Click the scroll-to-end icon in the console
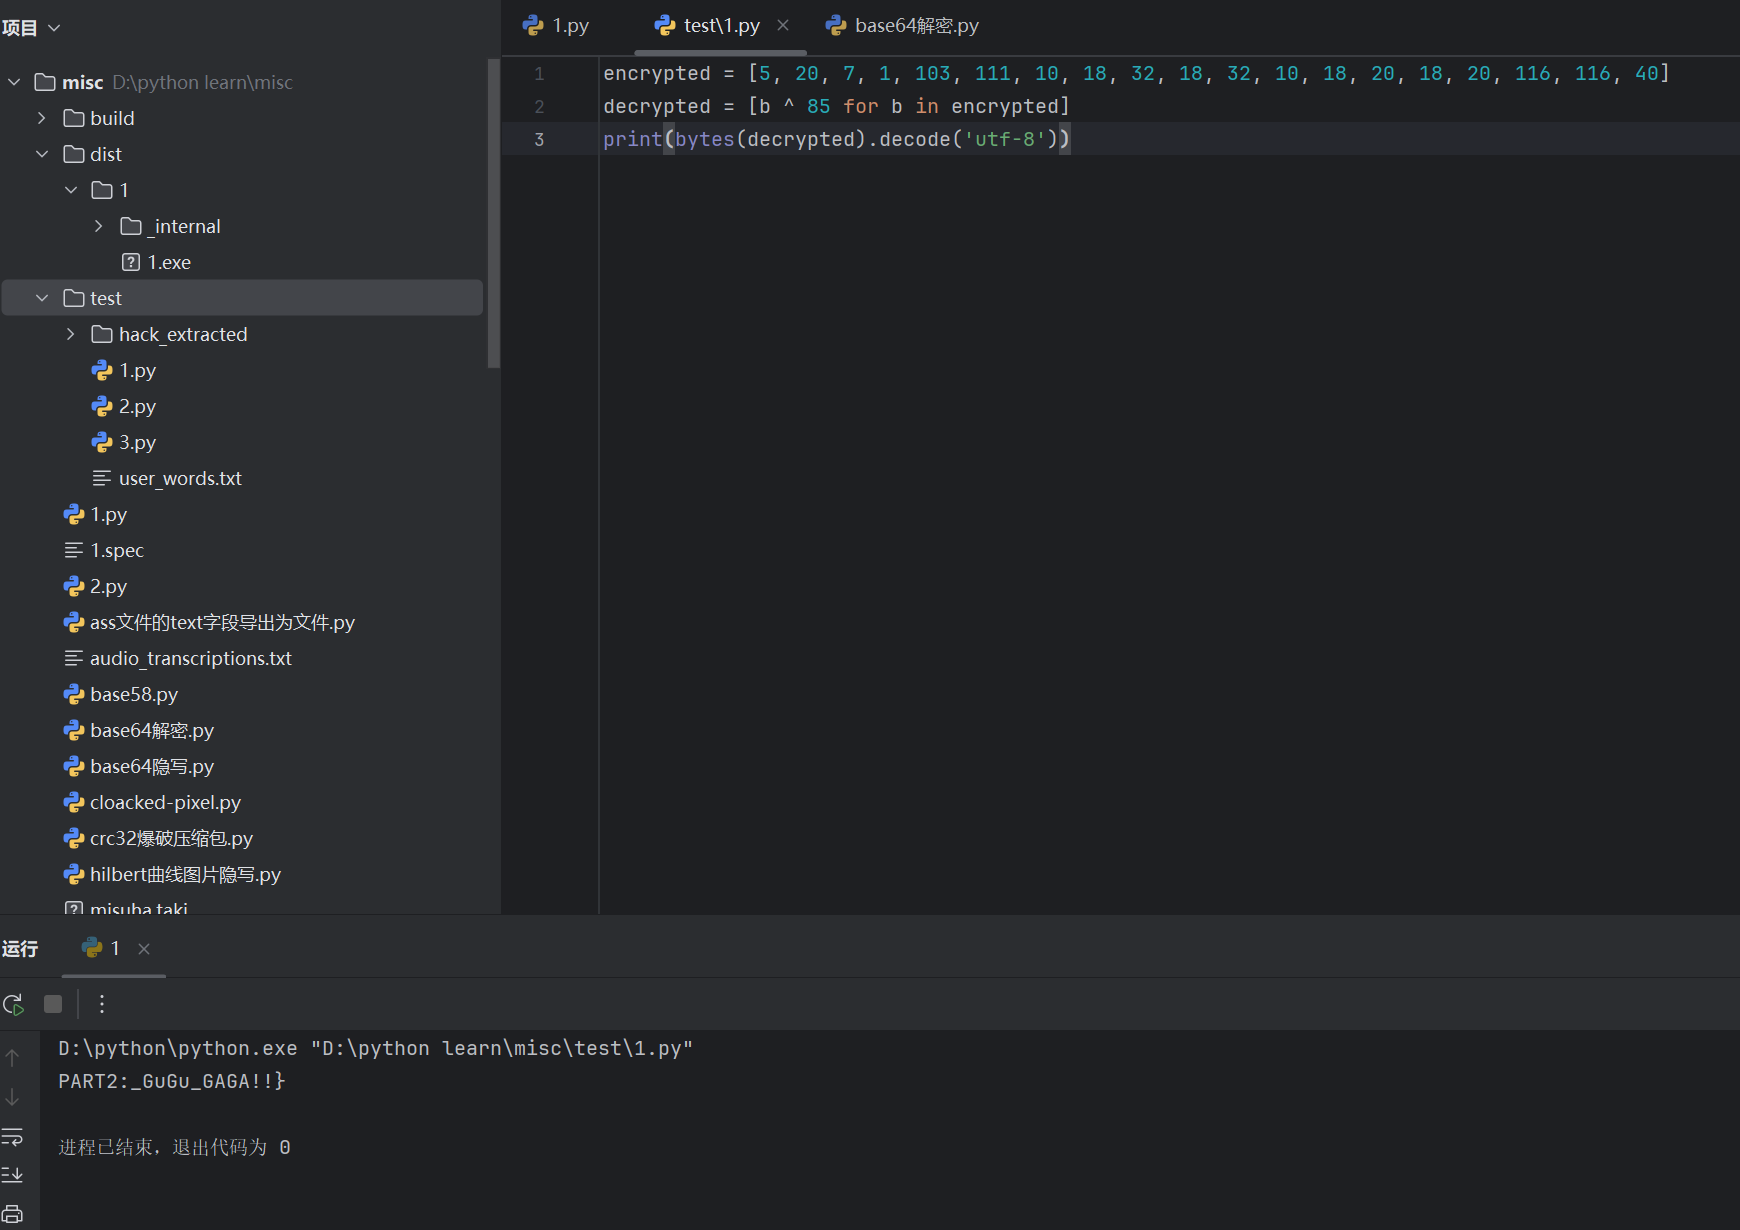The image size is (1740, 1230). click(x=12, y=1175)
